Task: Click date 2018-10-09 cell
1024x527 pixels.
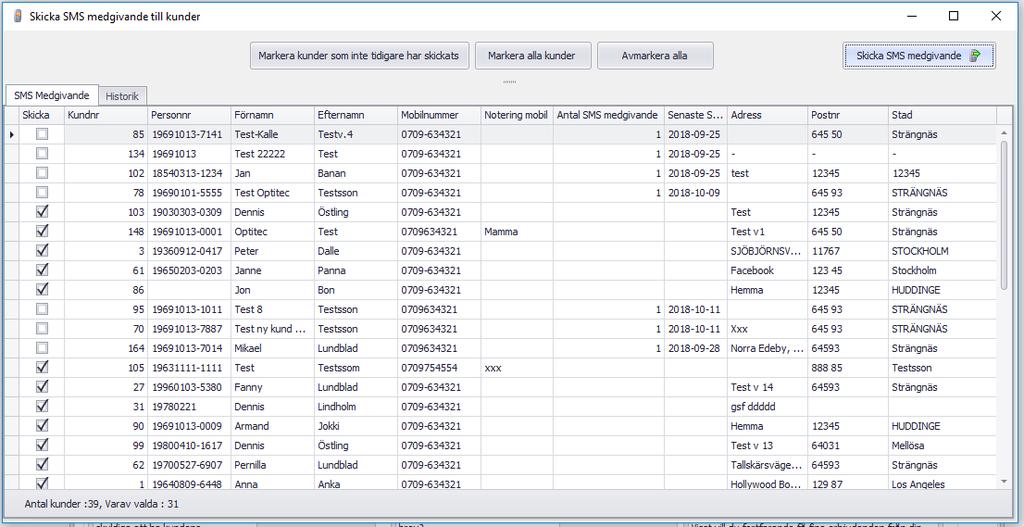Action: (x=696, y=193)
